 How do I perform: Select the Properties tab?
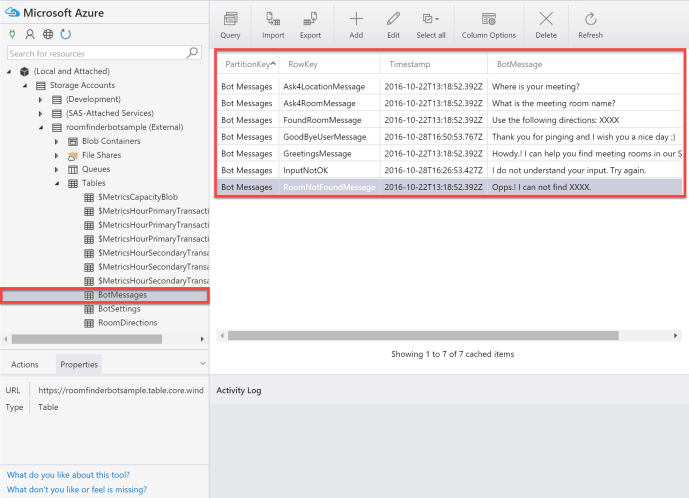coord(79,364)
